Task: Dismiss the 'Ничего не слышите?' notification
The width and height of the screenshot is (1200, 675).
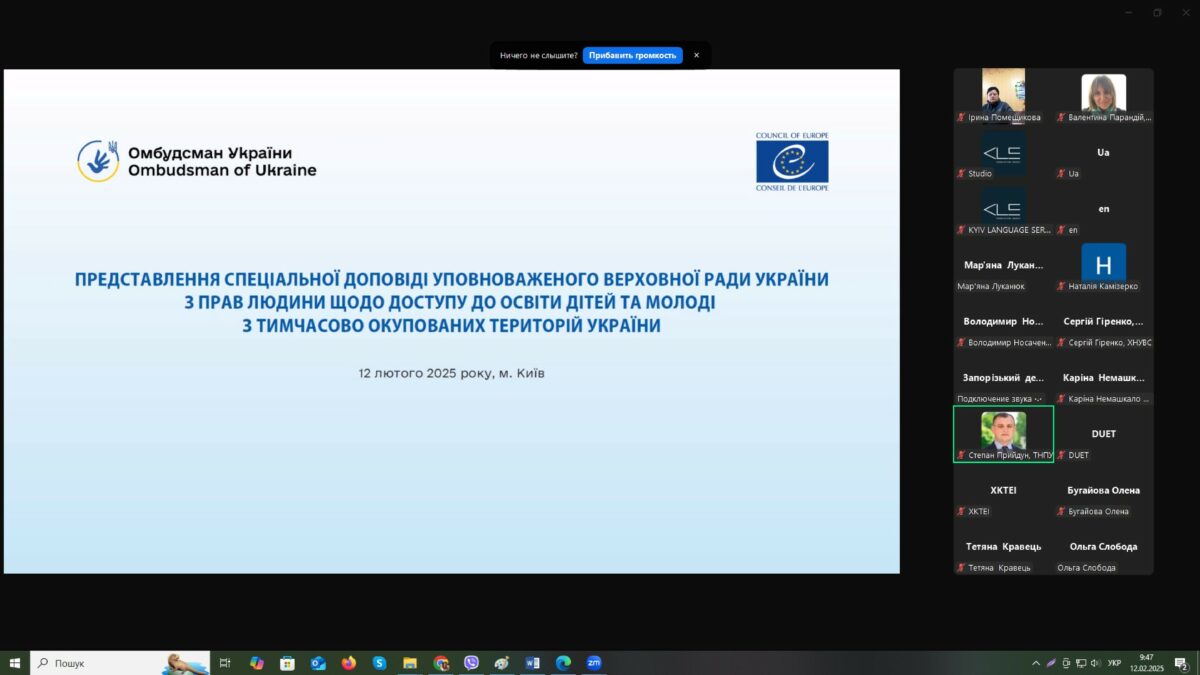Action: point(696,55)
